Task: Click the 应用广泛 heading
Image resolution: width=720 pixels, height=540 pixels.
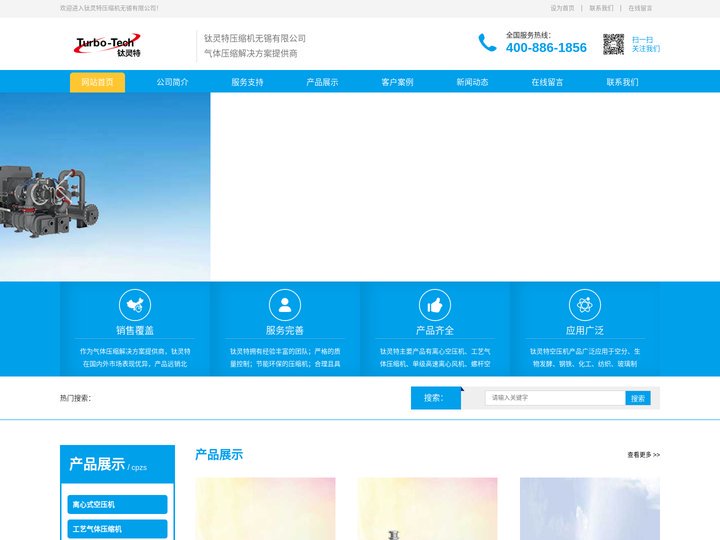Action: 585,330
